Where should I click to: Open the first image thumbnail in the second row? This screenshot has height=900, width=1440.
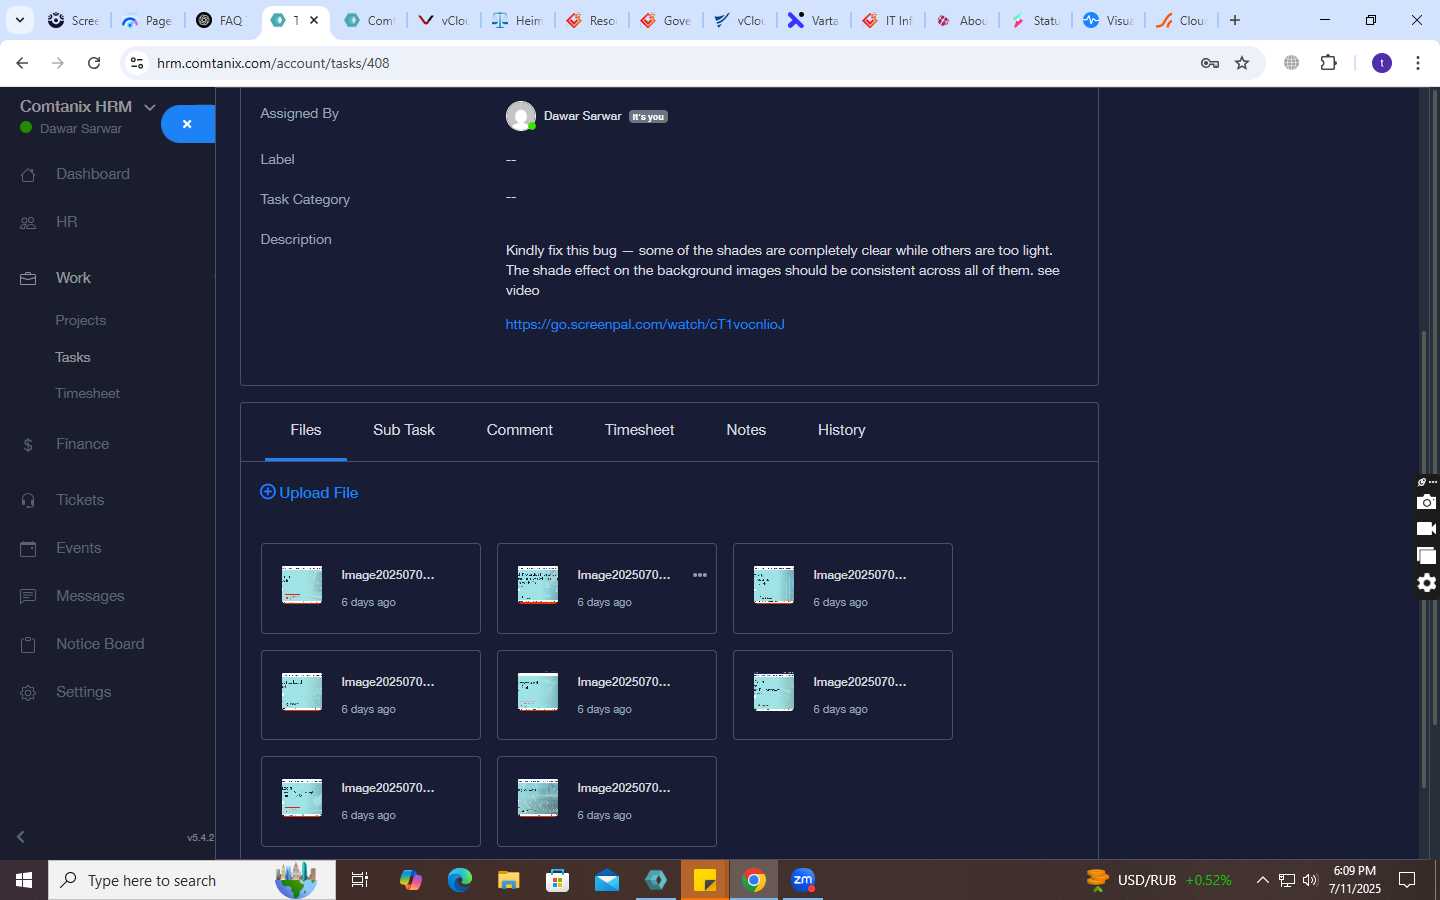point(302,692)
